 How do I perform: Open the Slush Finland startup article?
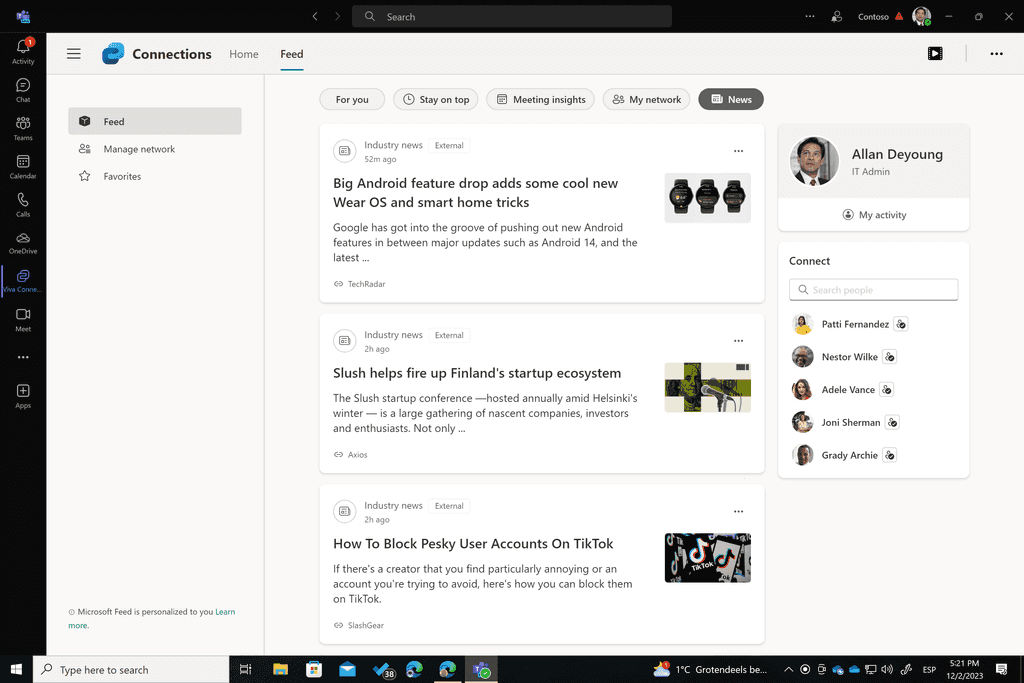coord(477,373)
